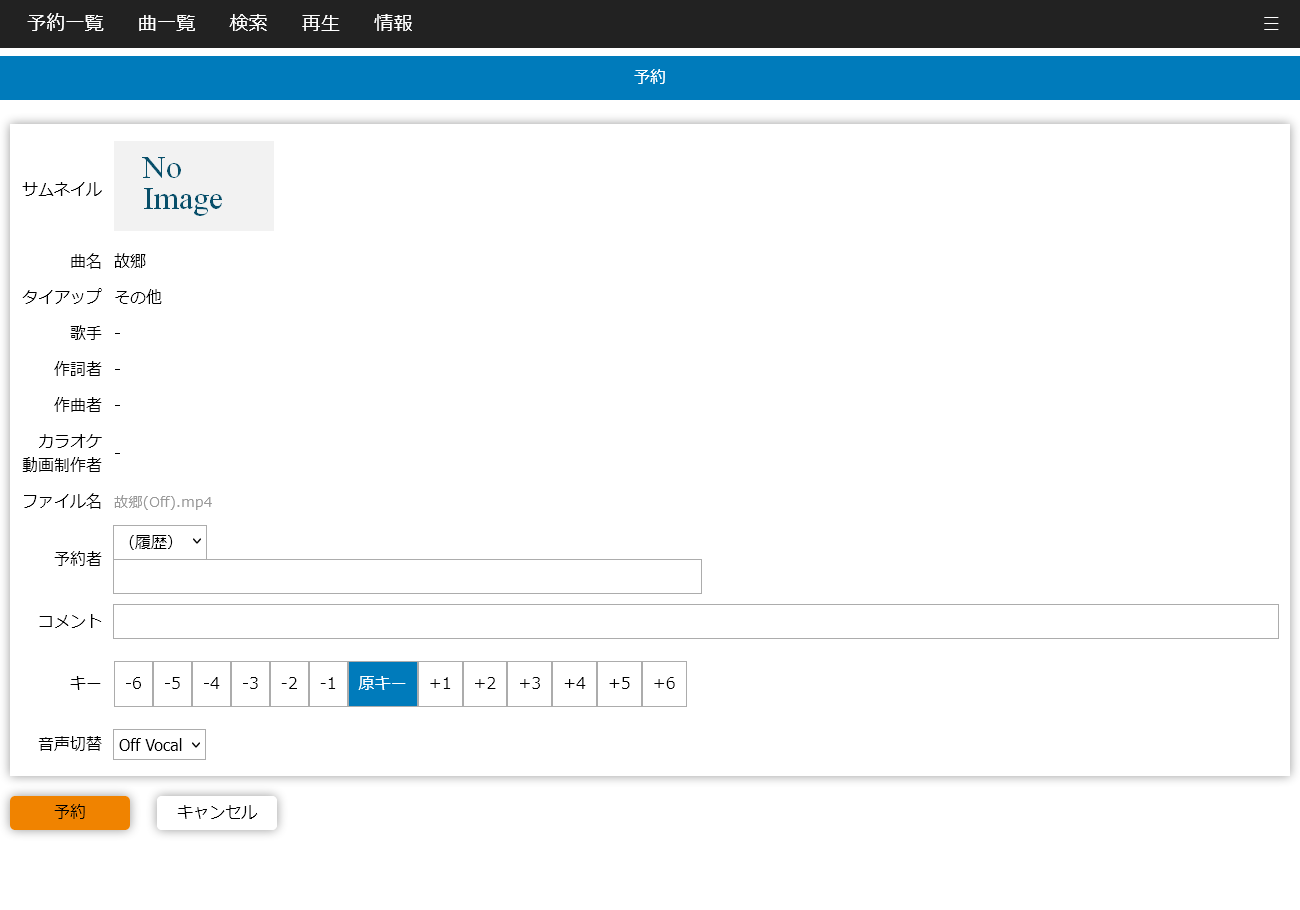Click the キャンセル button
Image resolution: width=1300 pixels, height=910 pixels.
[217, 813]
